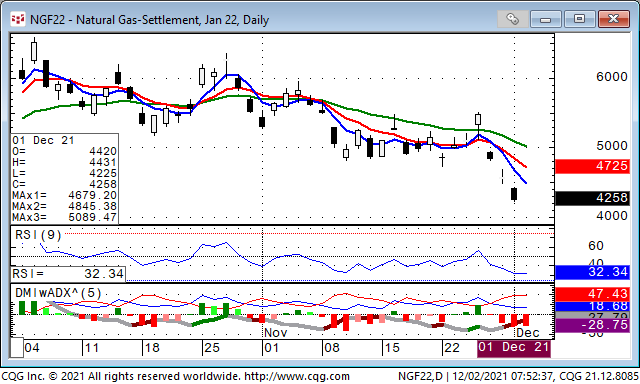The width and height of the screenshot is (640, 384).
Task: Click the RSI= 32.34 readout box
Action: pyautogui.click(x=68, y=274)
